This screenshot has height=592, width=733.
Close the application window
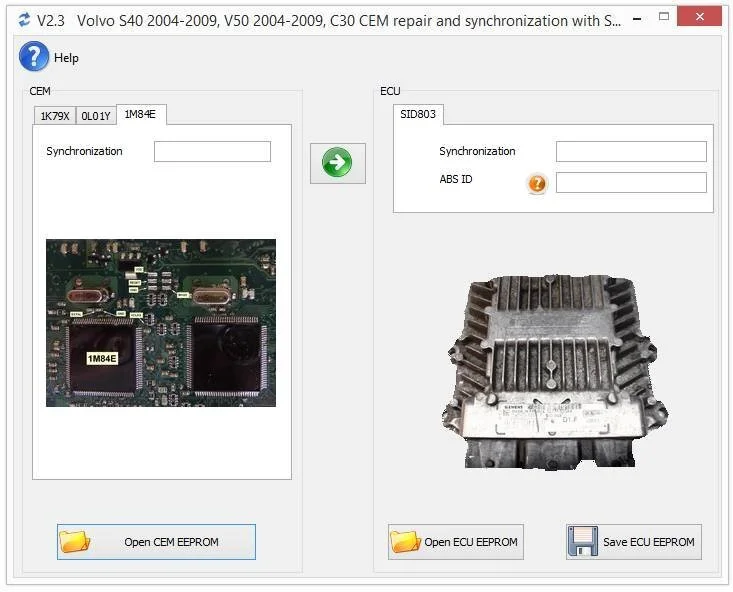[x=699, y=17]
